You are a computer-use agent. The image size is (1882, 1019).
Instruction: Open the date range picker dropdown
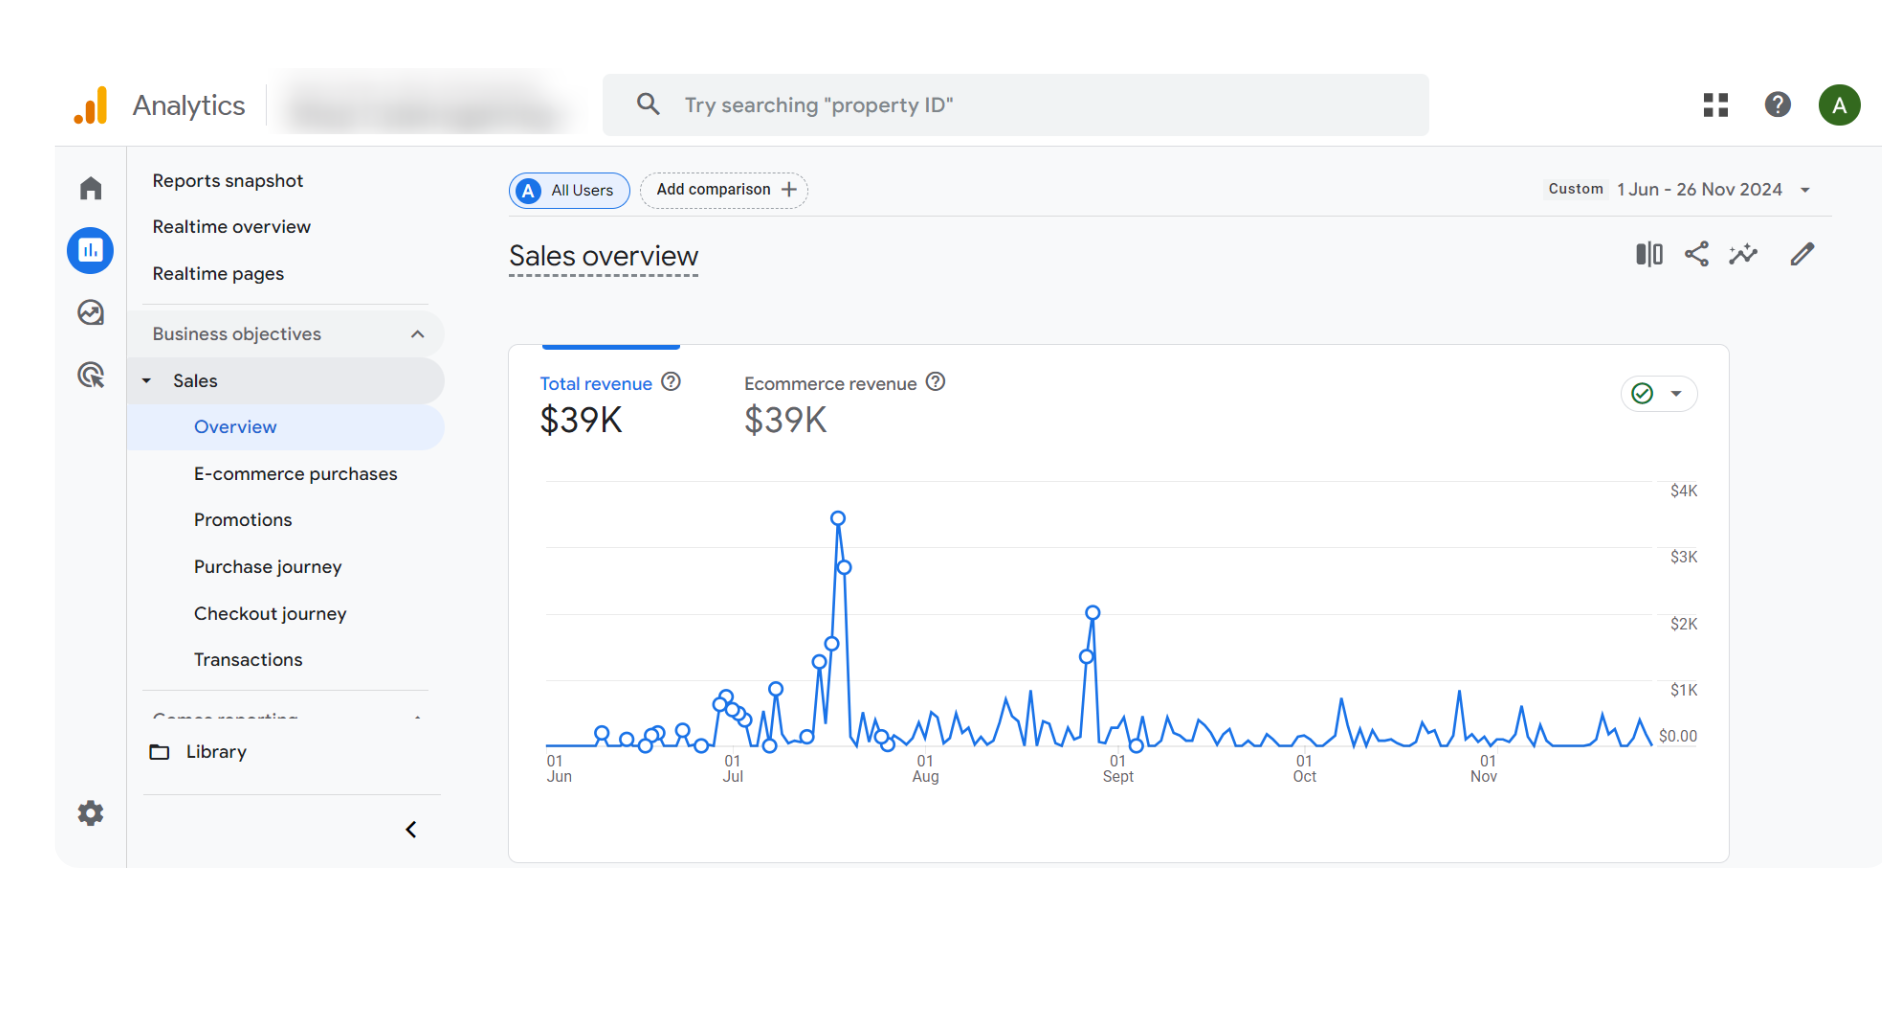pyautogui.click(x=1806, y=189)
